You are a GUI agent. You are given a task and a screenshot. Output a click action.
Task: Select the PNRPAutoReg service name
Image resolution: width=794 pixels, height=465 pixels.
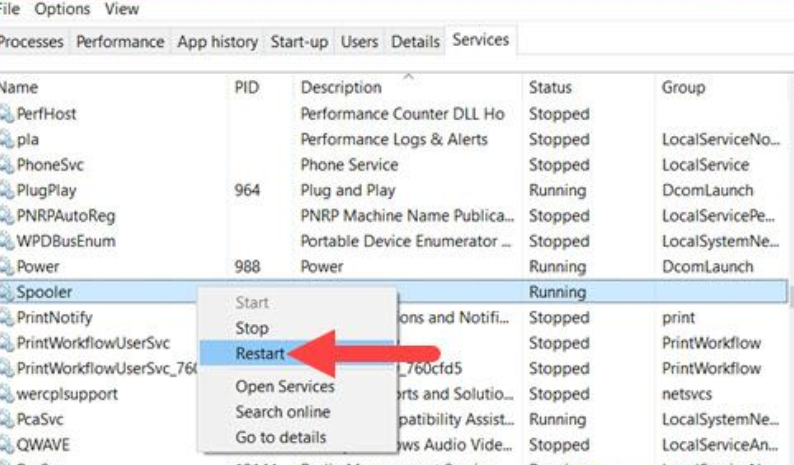pos(66,216)
